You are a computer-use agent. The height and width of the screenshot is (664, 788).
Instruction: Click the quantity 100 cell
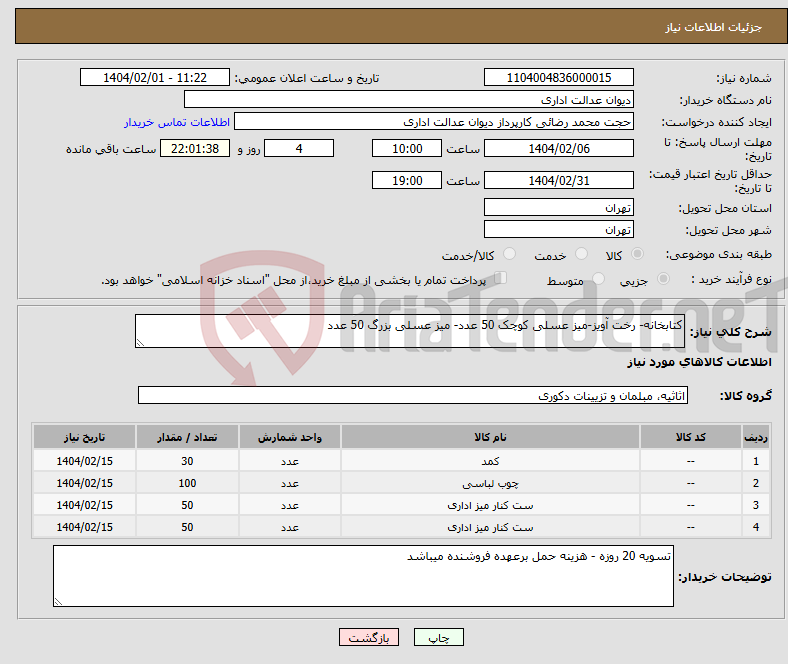pyautogui.click(x=187, y=483)
